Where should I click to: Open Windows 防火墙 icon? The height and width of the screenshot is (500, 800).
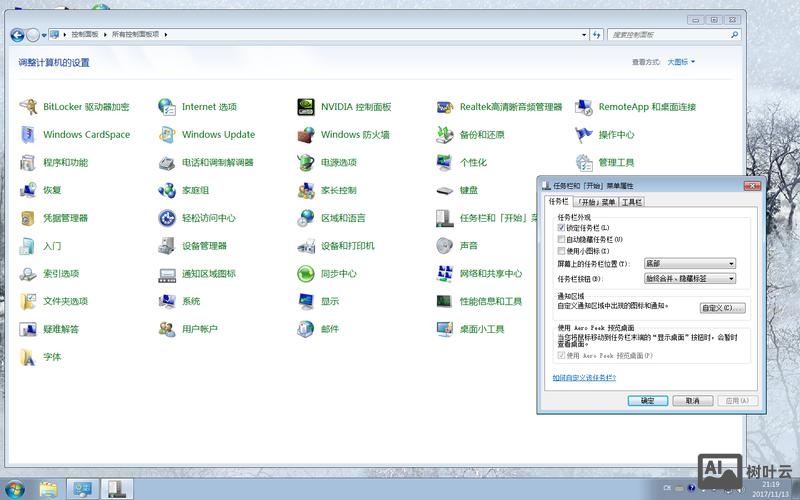coord(306,135)
